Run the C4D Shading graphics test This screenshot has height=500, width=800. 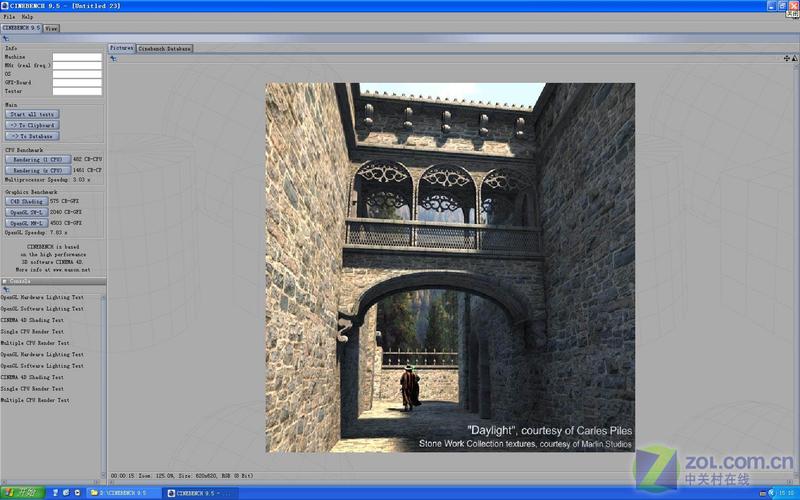pyautogui.click(x=27, y=202)
